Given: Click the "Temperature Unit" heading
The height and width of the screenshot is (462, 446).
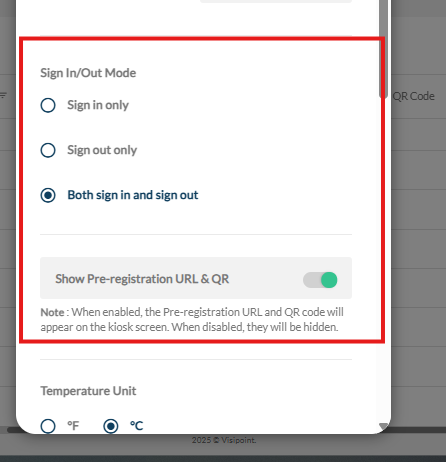Looking at the screenshot, I should tap(88, 391).
